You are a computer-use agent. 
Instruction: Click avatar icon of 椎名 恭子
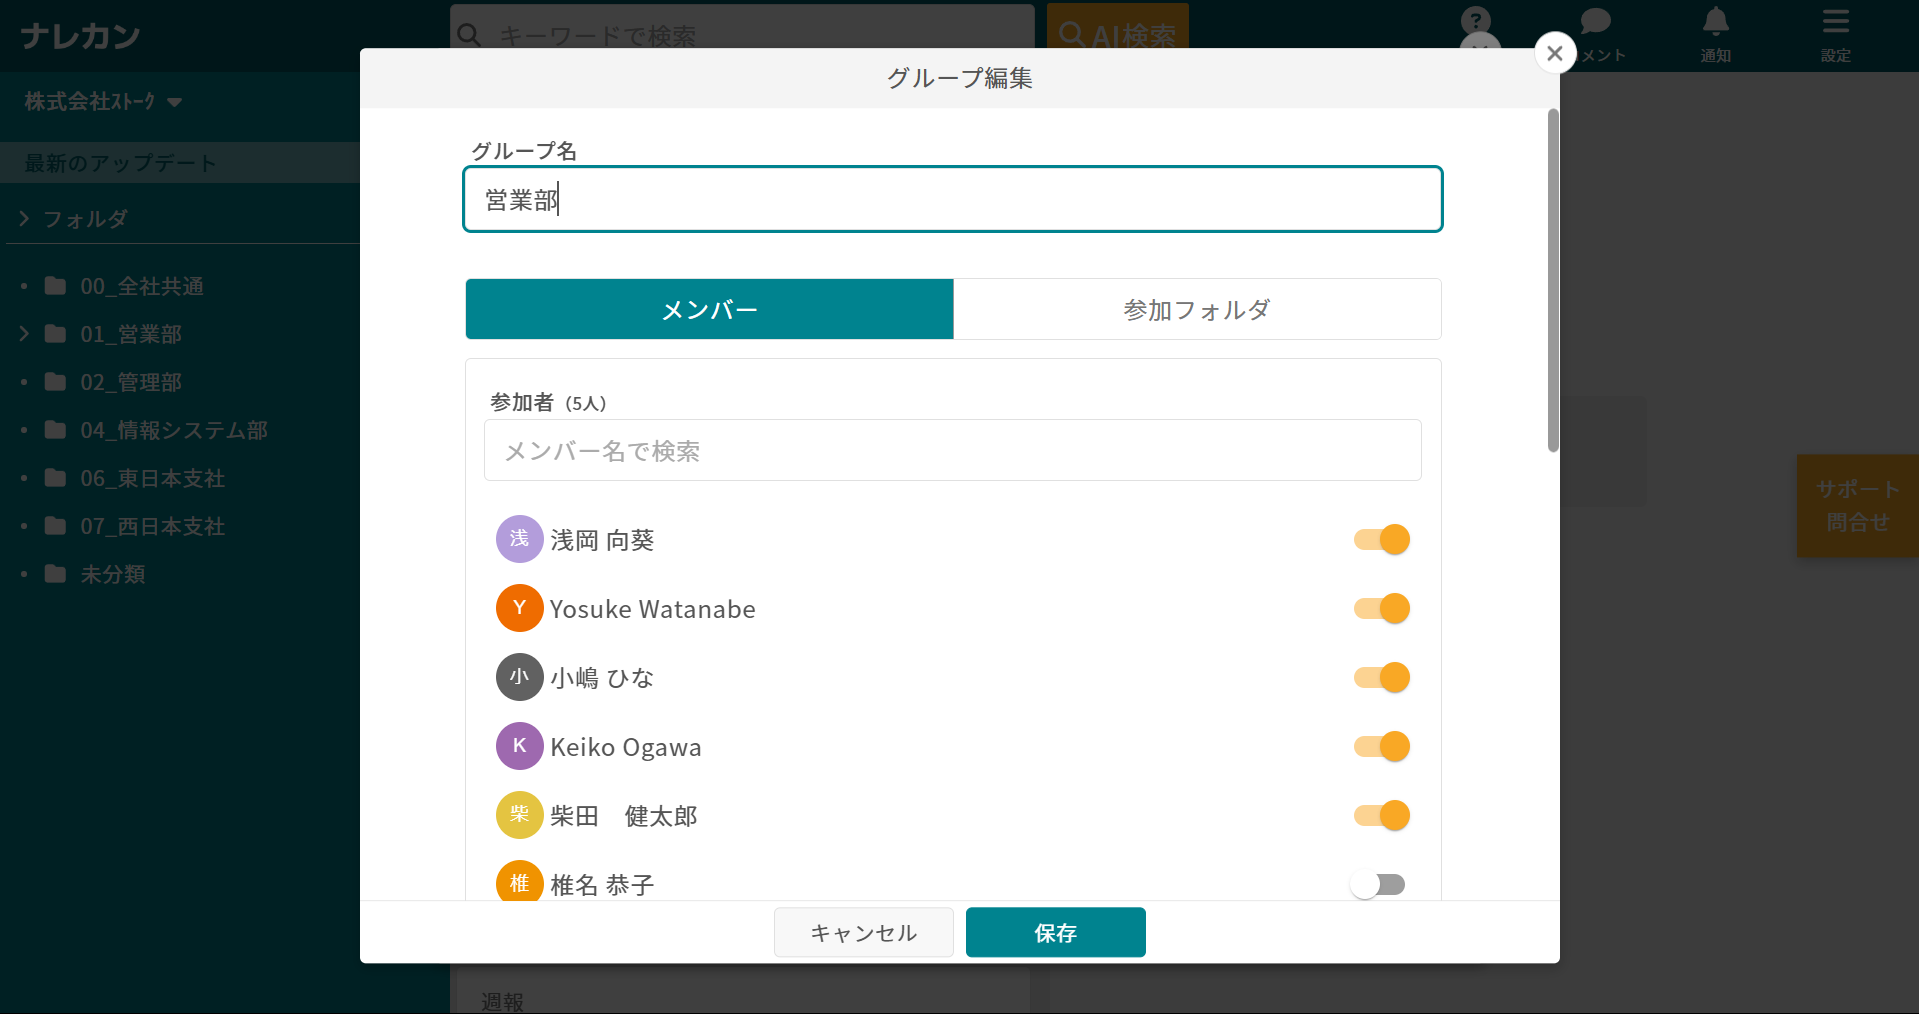(520, 881)
